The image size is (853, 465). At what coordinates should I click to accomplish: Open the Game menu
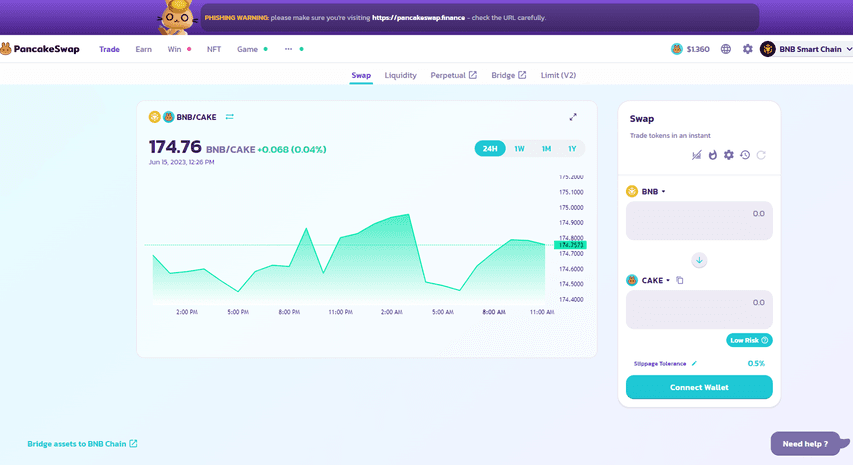(x=248, y=49)
